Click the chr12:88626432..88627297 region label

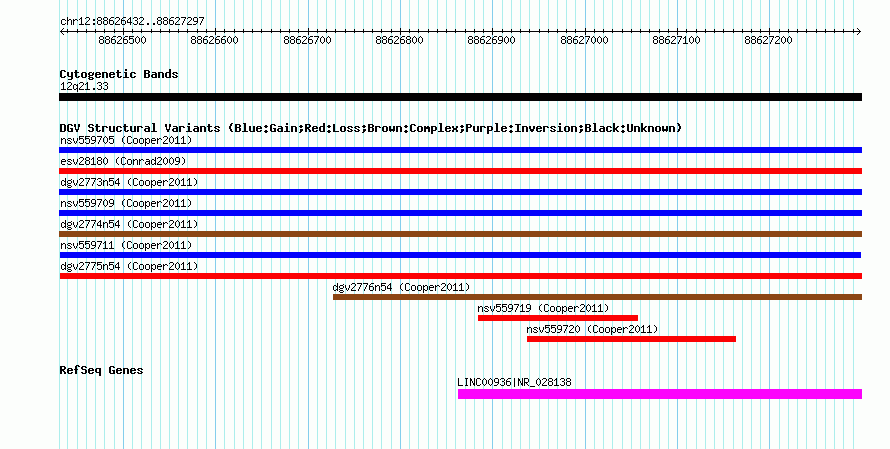(132, 22)
